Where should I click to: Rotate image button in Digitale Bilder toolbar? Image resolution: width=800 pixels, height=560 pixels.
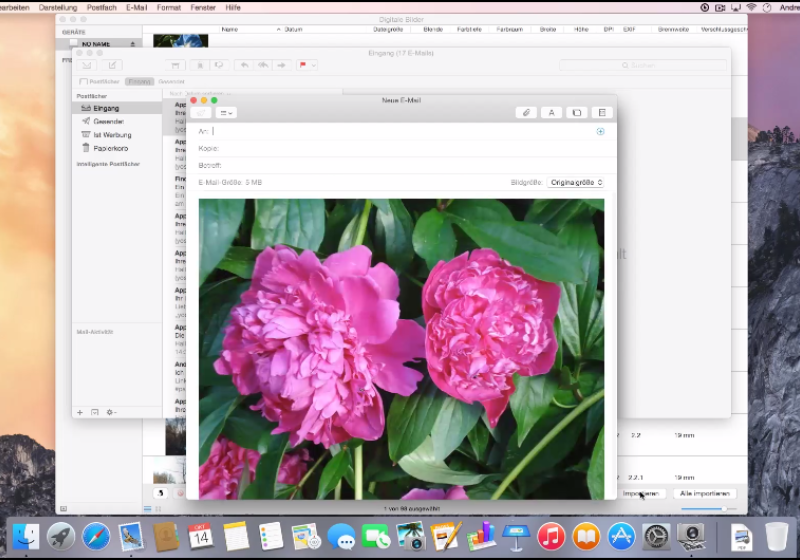[160, 493]
